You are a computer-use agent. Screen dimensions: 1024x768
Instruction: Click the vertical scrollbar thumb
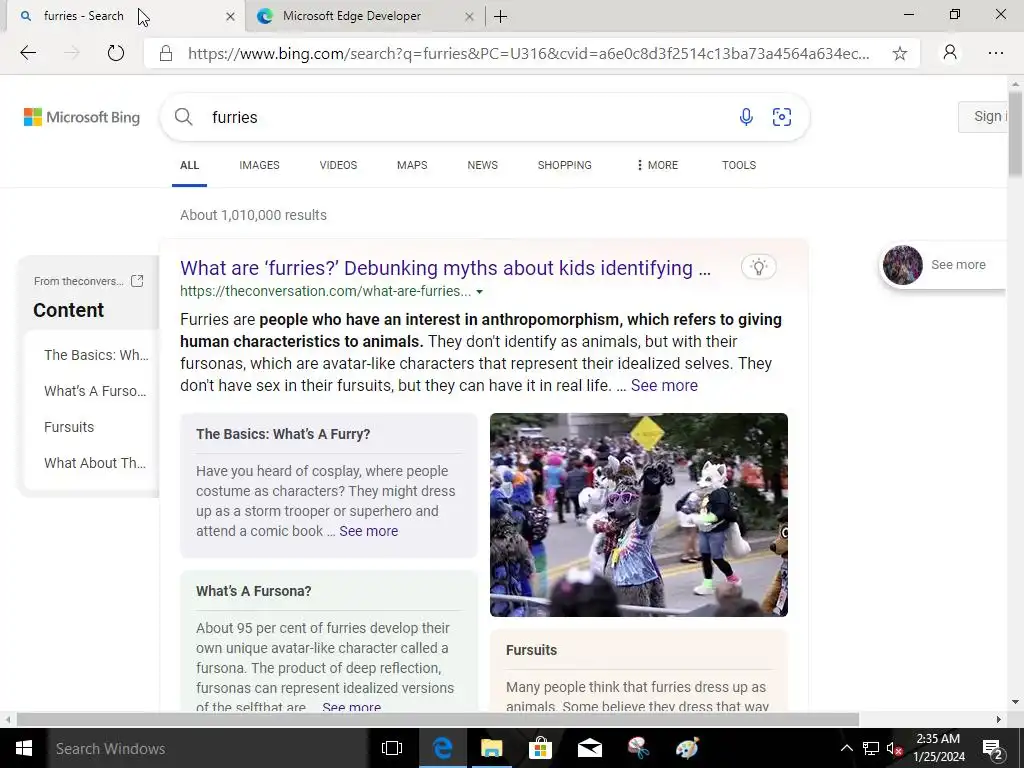pyautogui.click(x=1015, y=133)
